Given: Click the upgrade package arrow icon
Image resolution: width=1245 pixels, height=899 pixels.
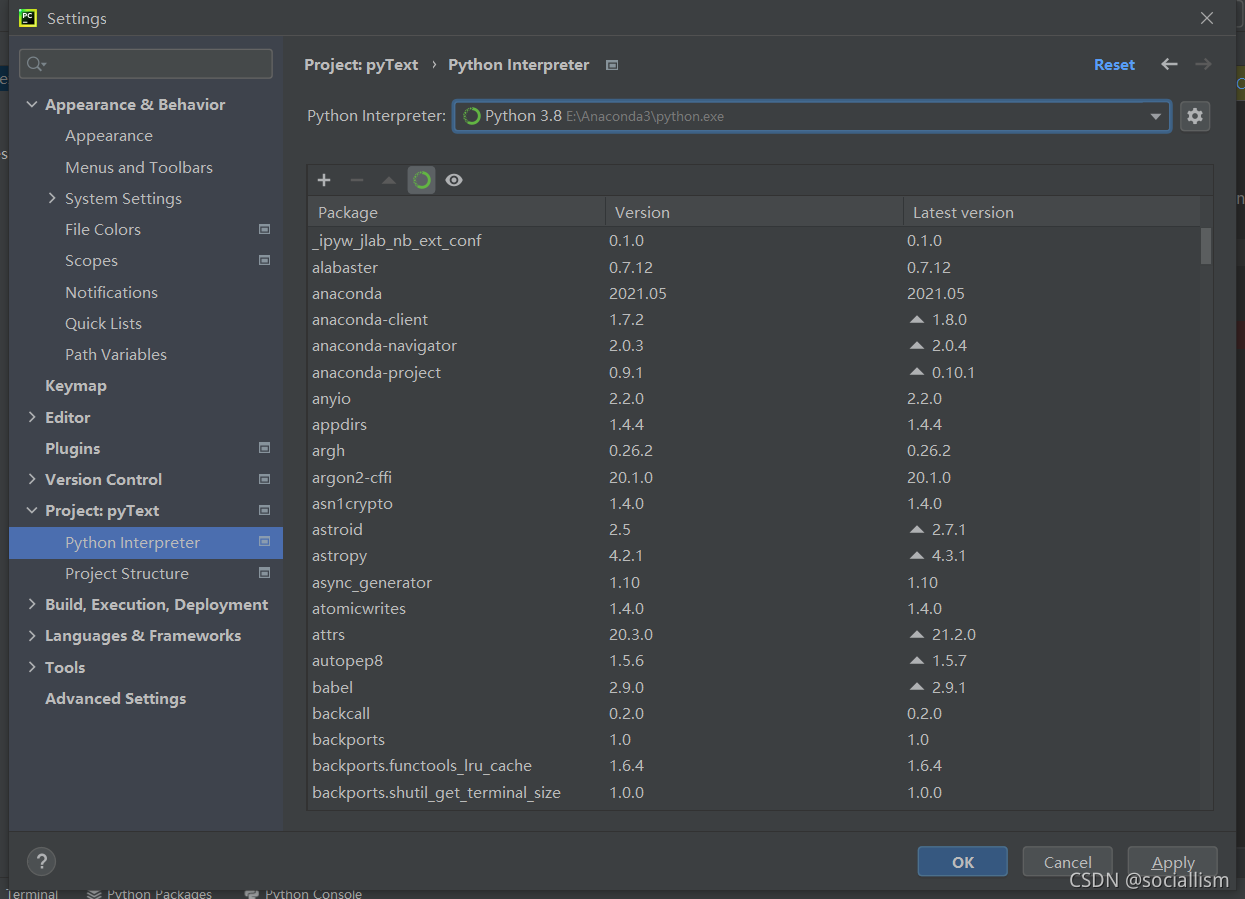Looking at the screenshot, I should coord(389,180).
